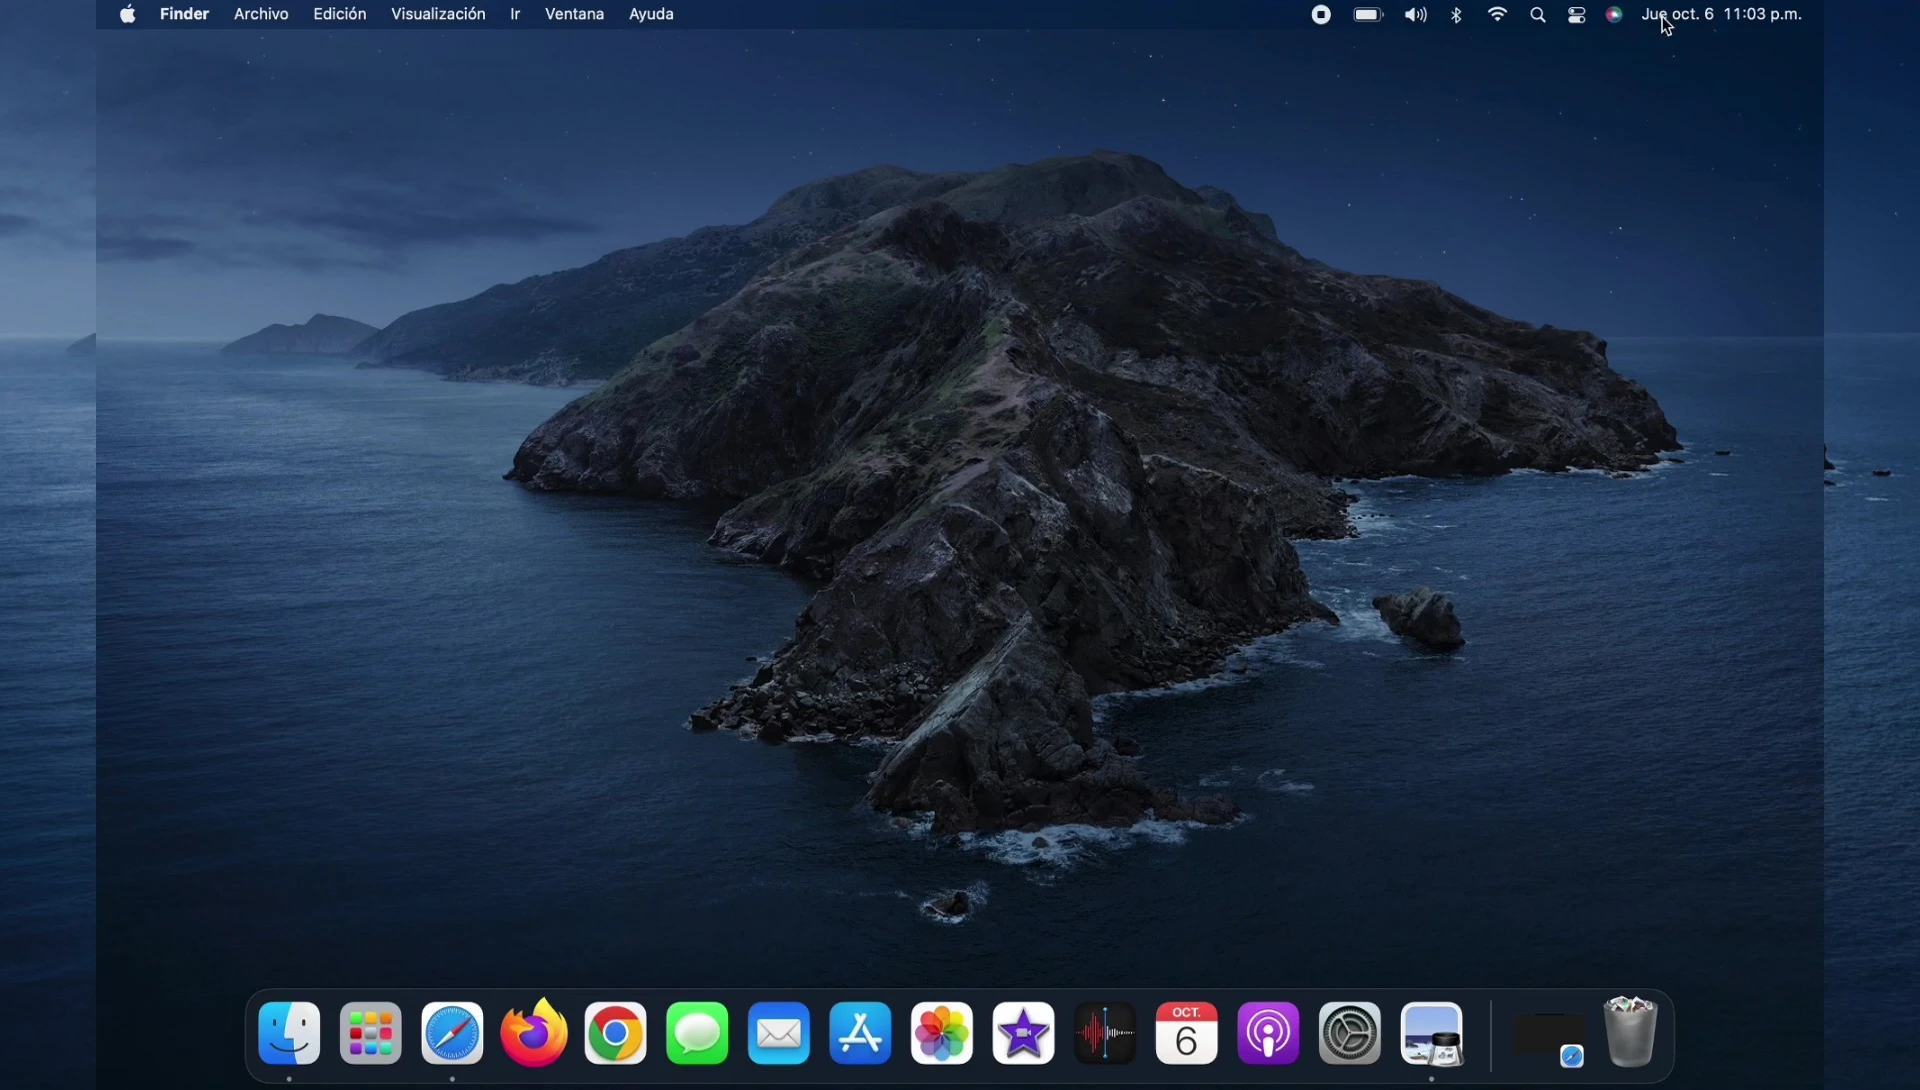Viewport: 1920px width, 1090px height.
Task: Open the Finder menu
Action: [x=185, y=14]
